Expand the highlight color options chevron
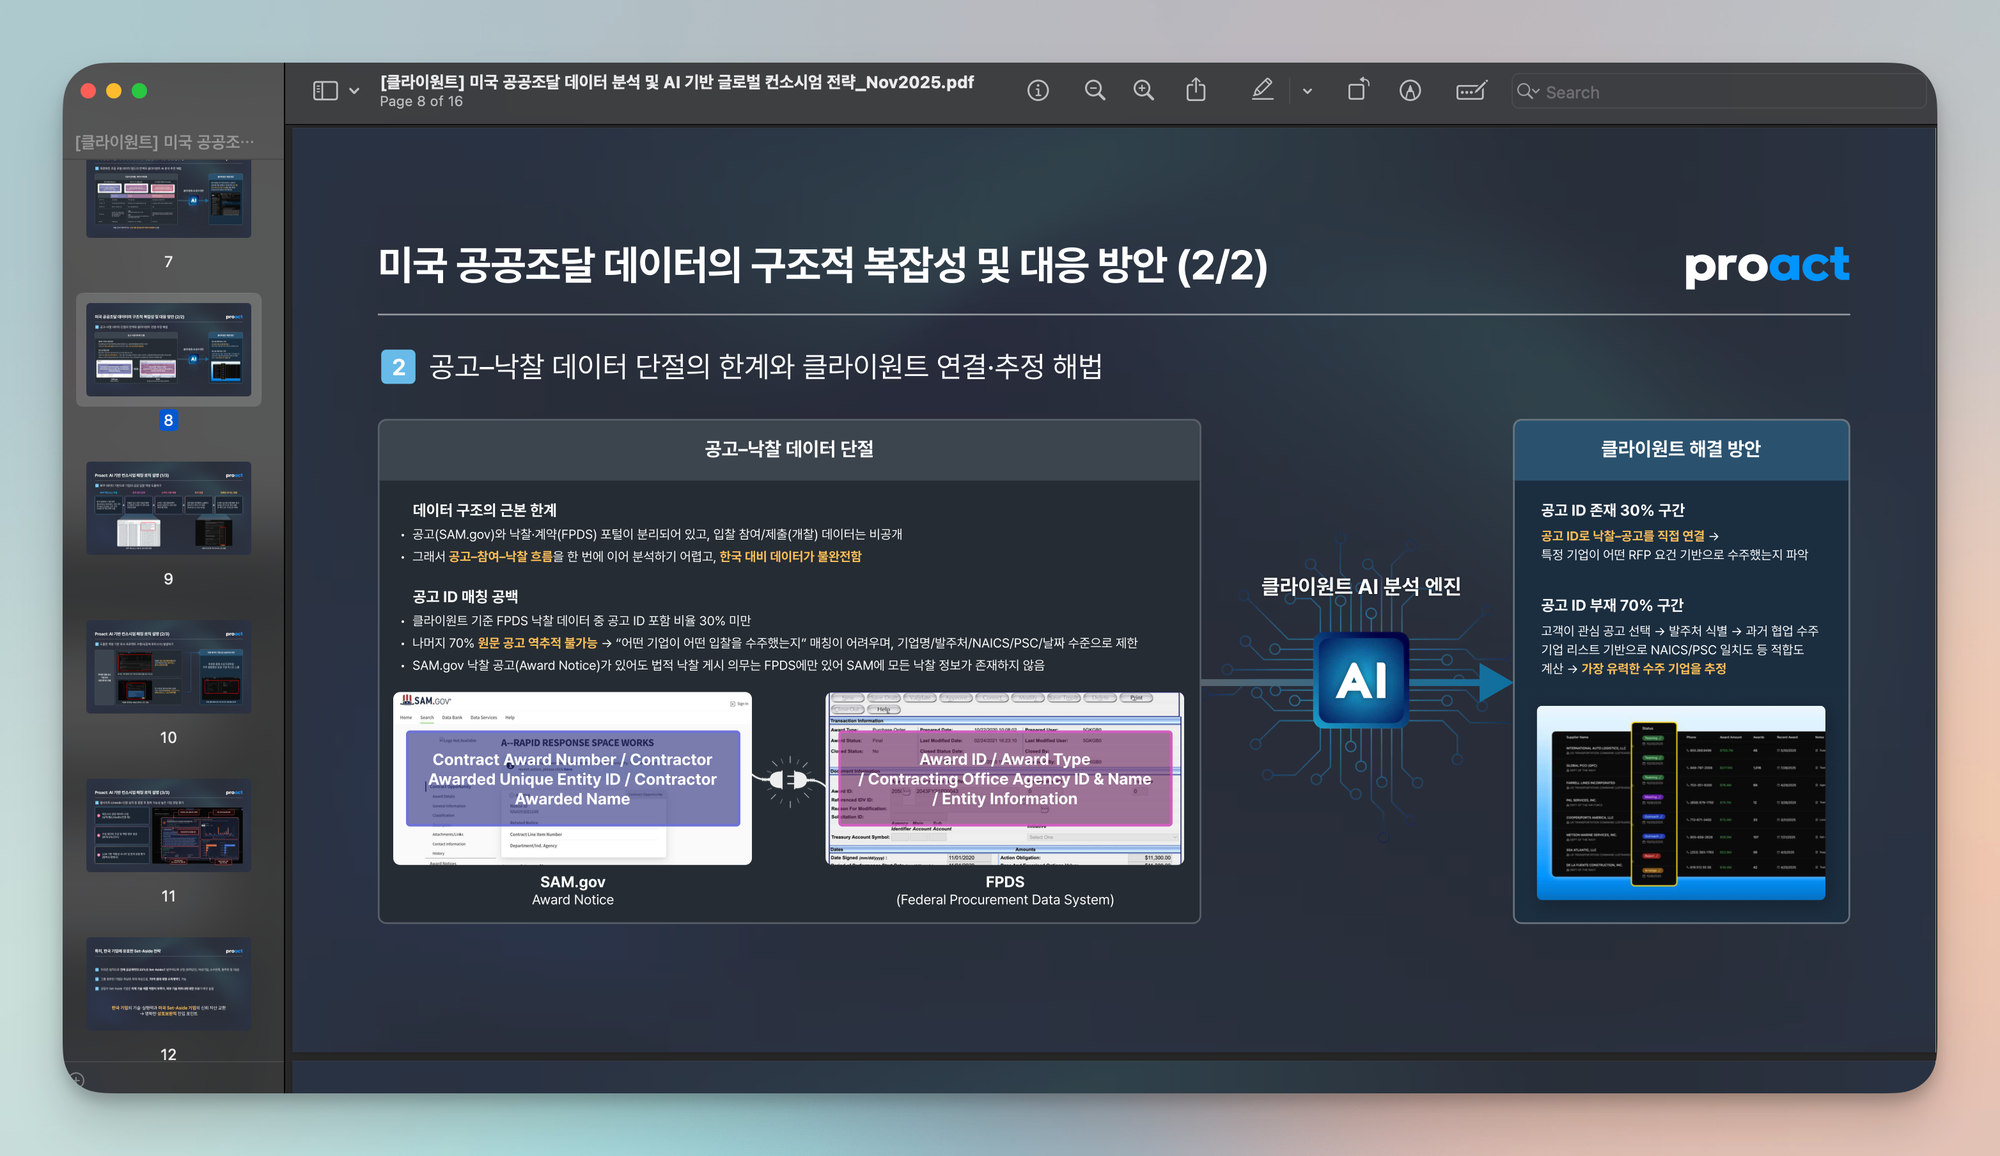Viewport: 2000px width, 1156px height. pyautogui.click(x=1307, y=91)
